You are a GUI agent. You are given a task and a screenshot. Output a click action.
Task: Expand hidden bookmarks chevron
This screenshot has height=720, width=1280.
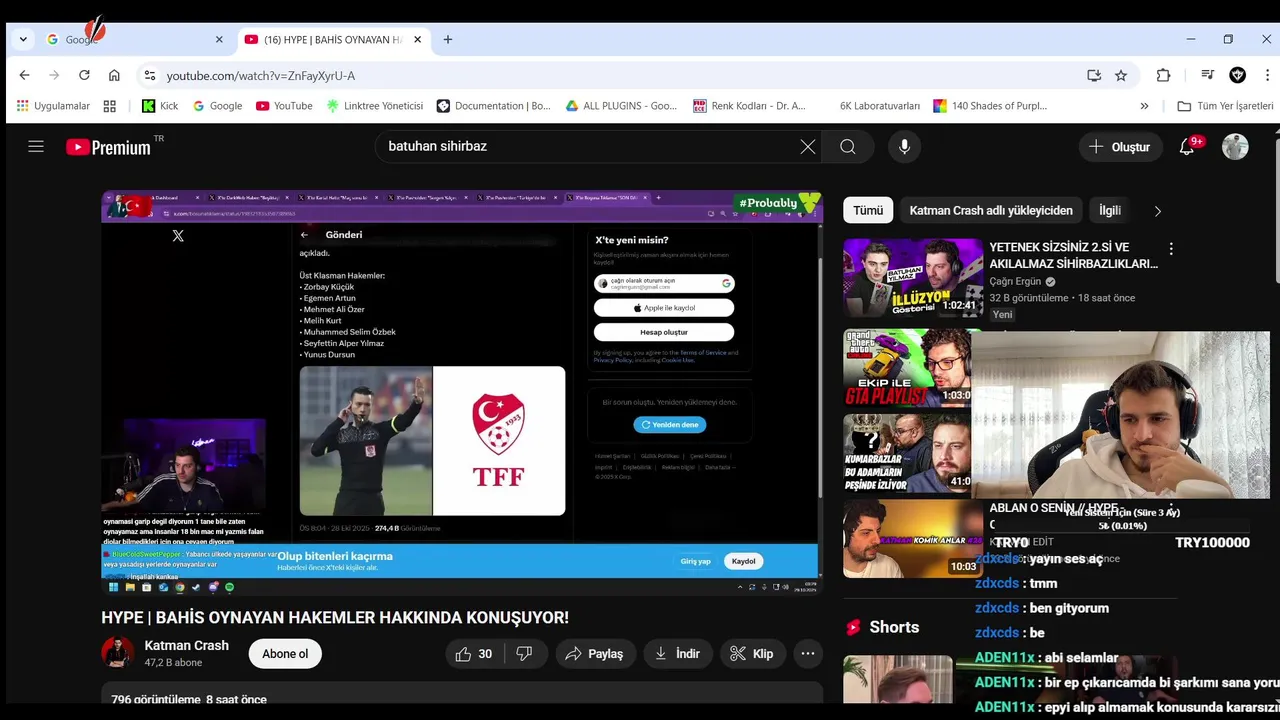1144,106
